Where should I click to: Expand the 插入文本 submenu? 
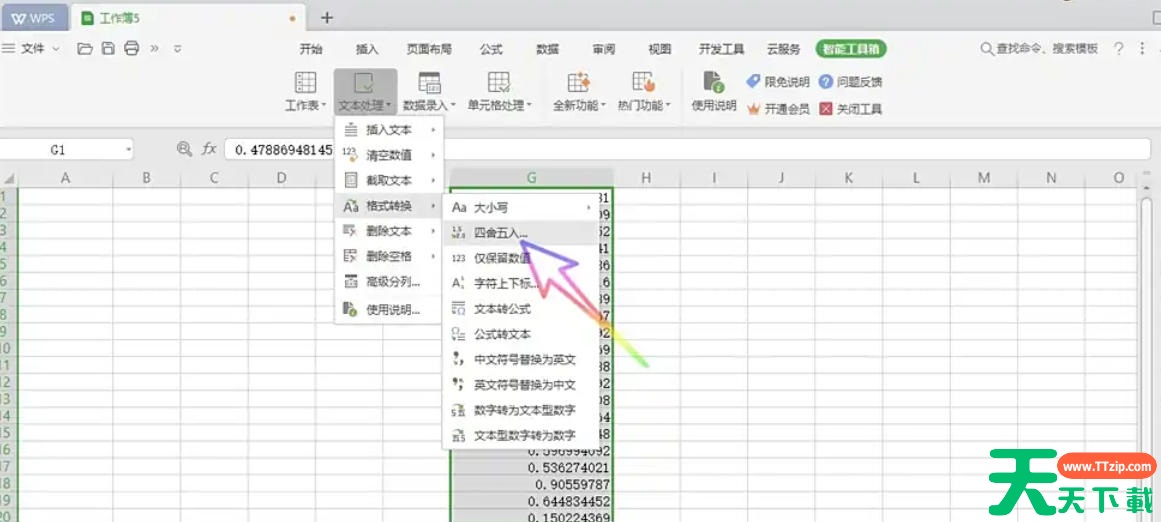pyautogui.click(x=389, y=130)
